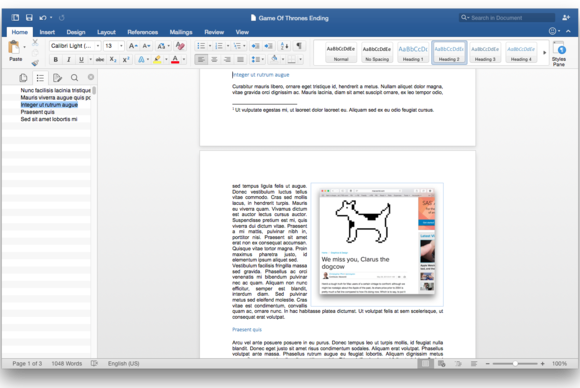
Task: Switch to Print Layout view icon
Action: pyautogui.click(x=425, y=364)
